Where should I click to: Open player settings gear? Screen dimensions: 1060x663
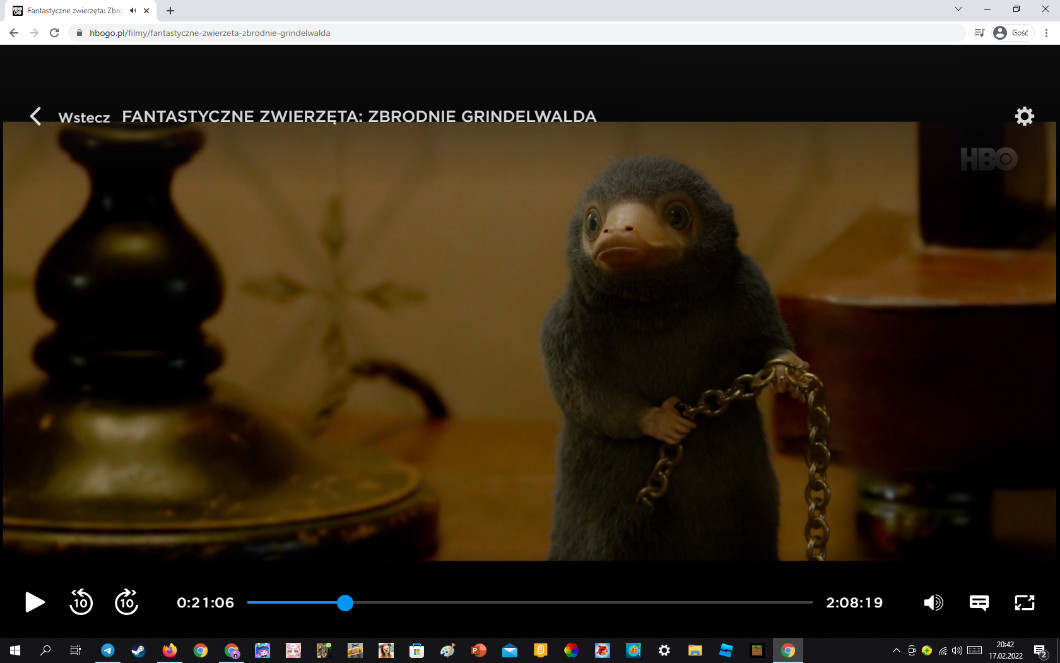1024,116
